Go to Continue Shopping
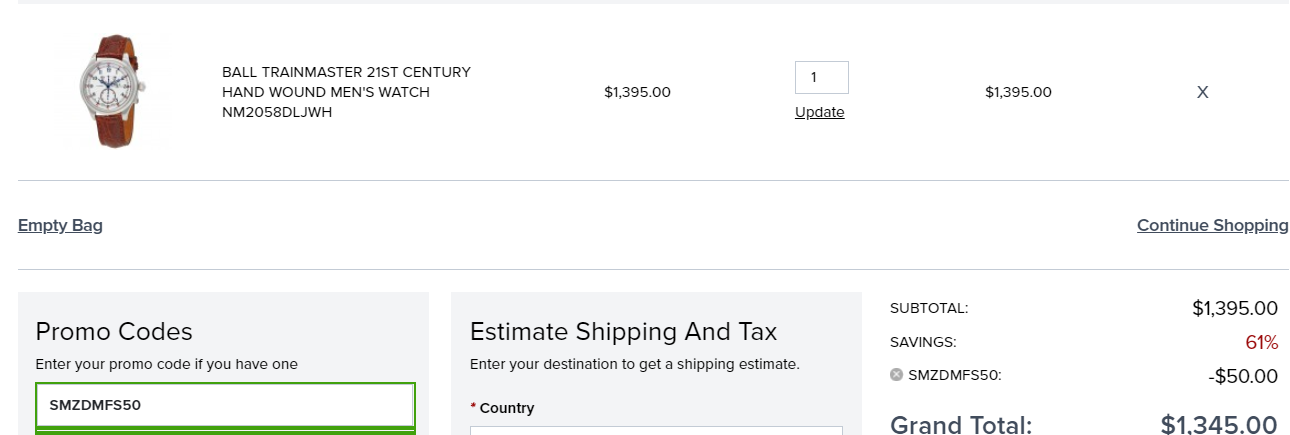 (x=1213, y=225)
